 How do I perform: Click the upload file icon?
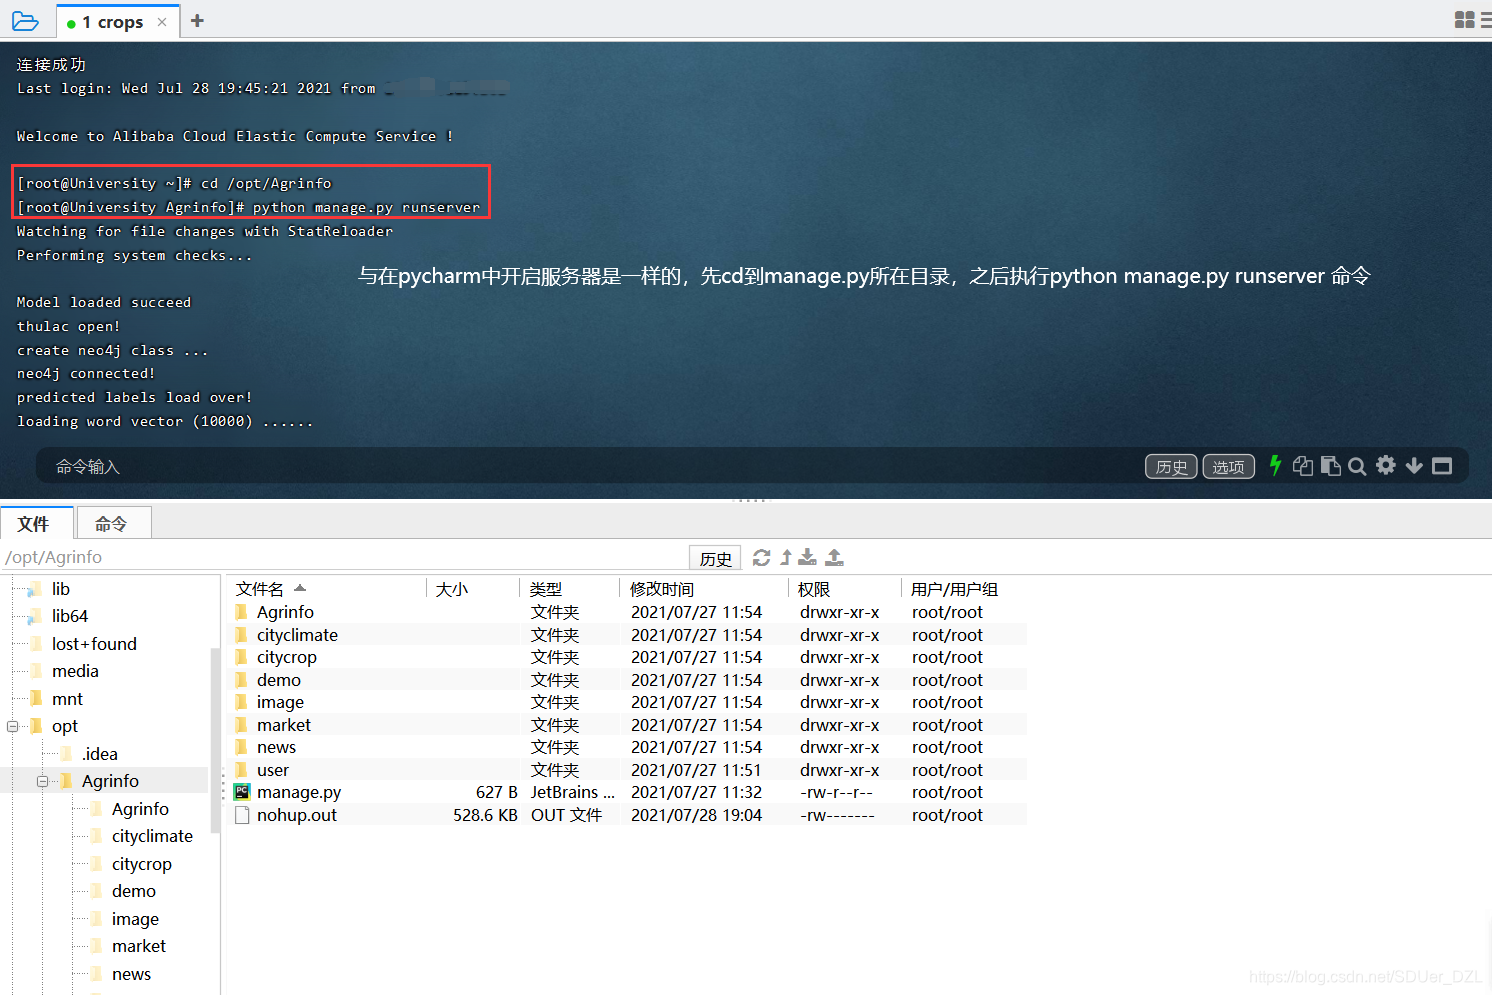835,557
